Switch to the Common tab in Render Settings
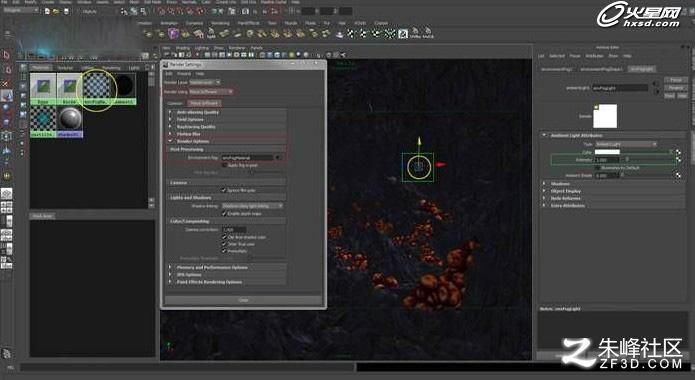The width and height of the screenshot is (695, 380). (175, 103)
